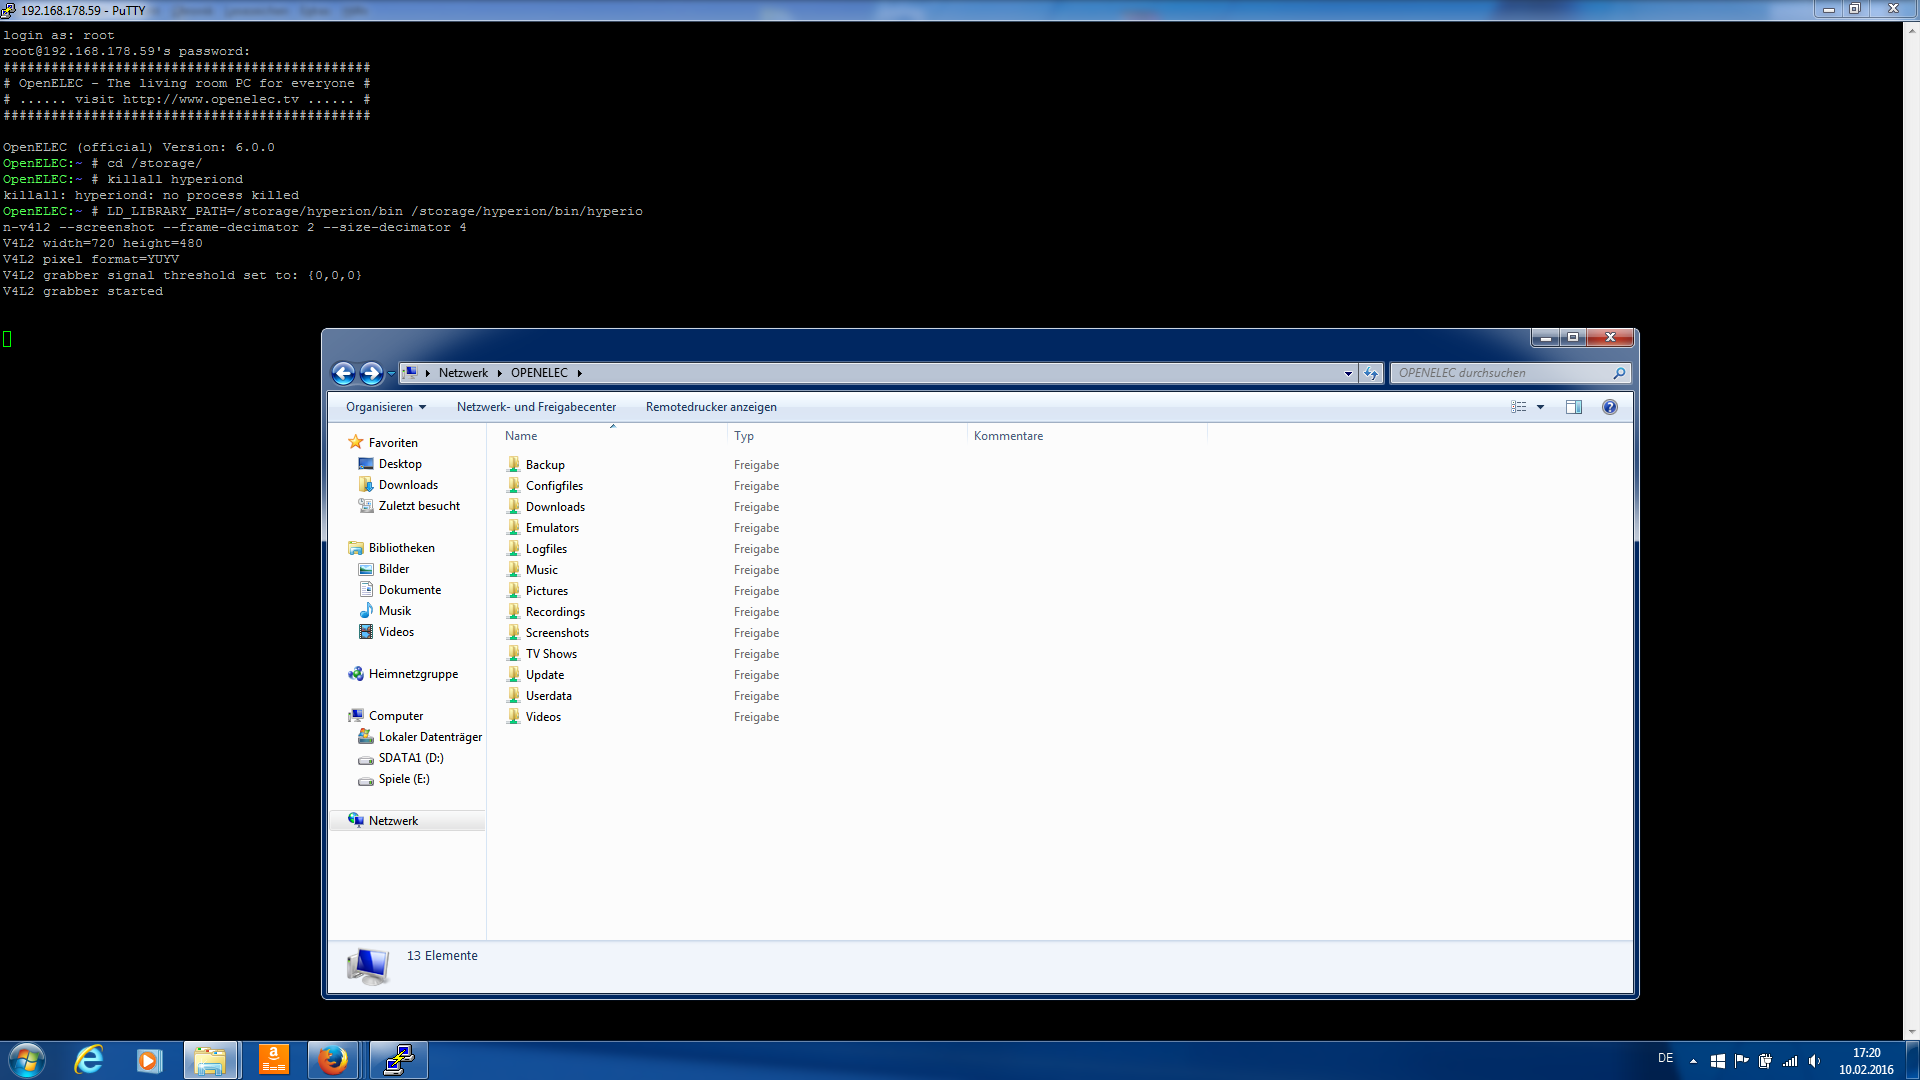
Task: Click Remotedrucker anzeigen
Action: pos(710,407)
